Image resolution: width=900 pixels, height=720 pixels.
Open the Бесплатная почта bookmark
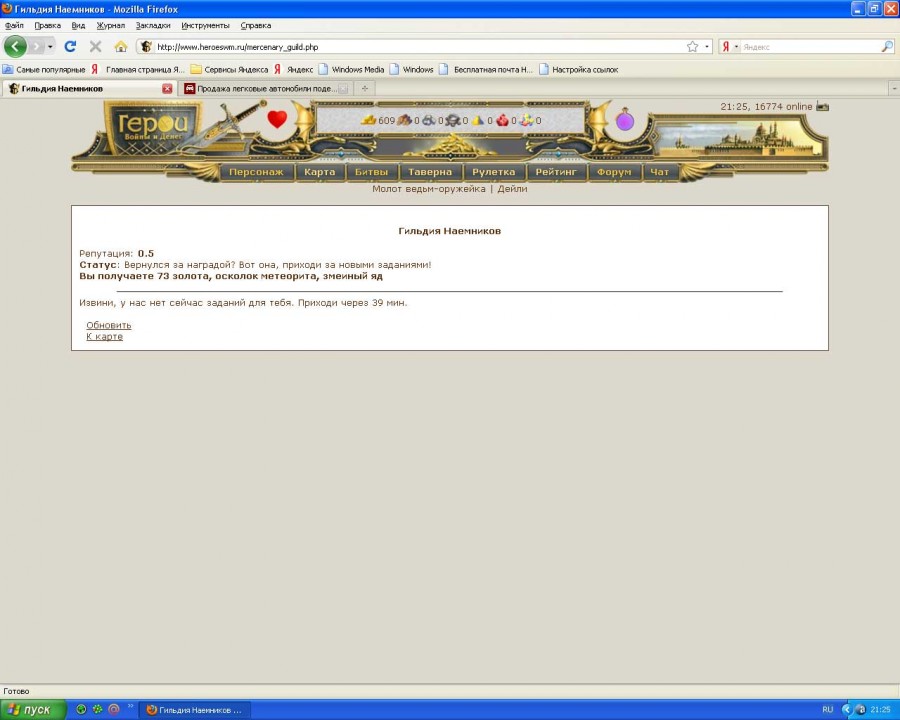487,69
